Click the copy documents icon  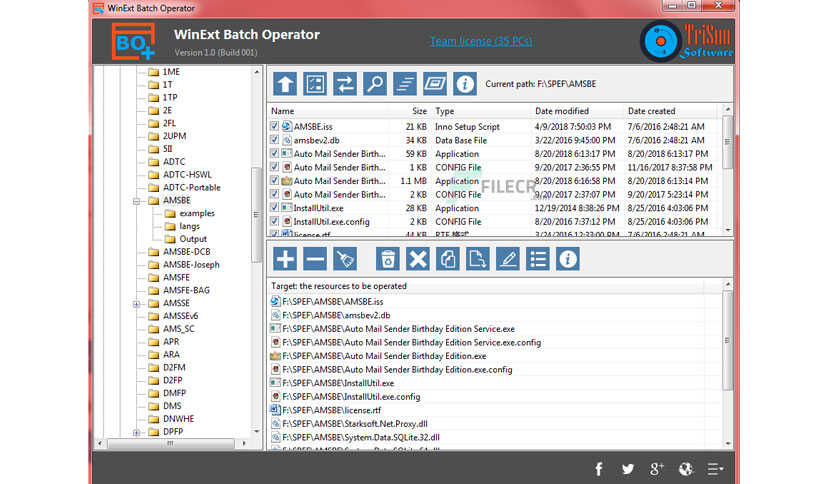pos(447,259)
